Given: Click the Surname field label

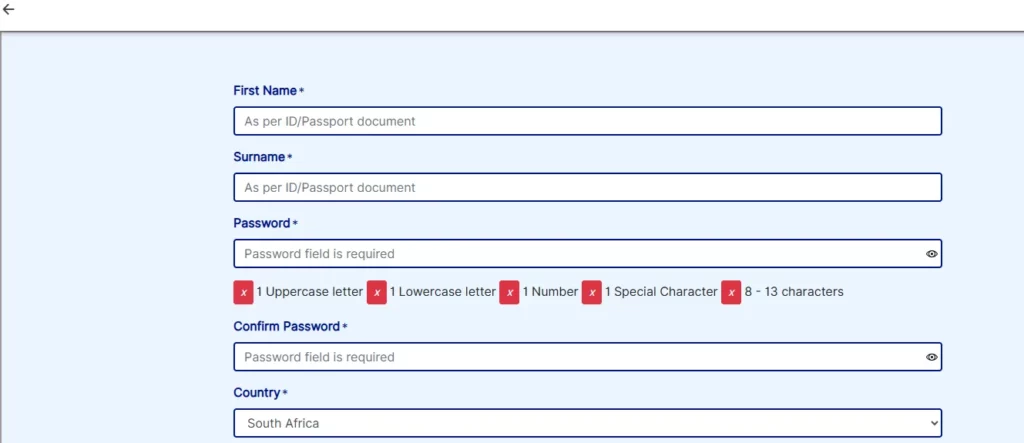Looking at the screenshot, I should point(259,157).
